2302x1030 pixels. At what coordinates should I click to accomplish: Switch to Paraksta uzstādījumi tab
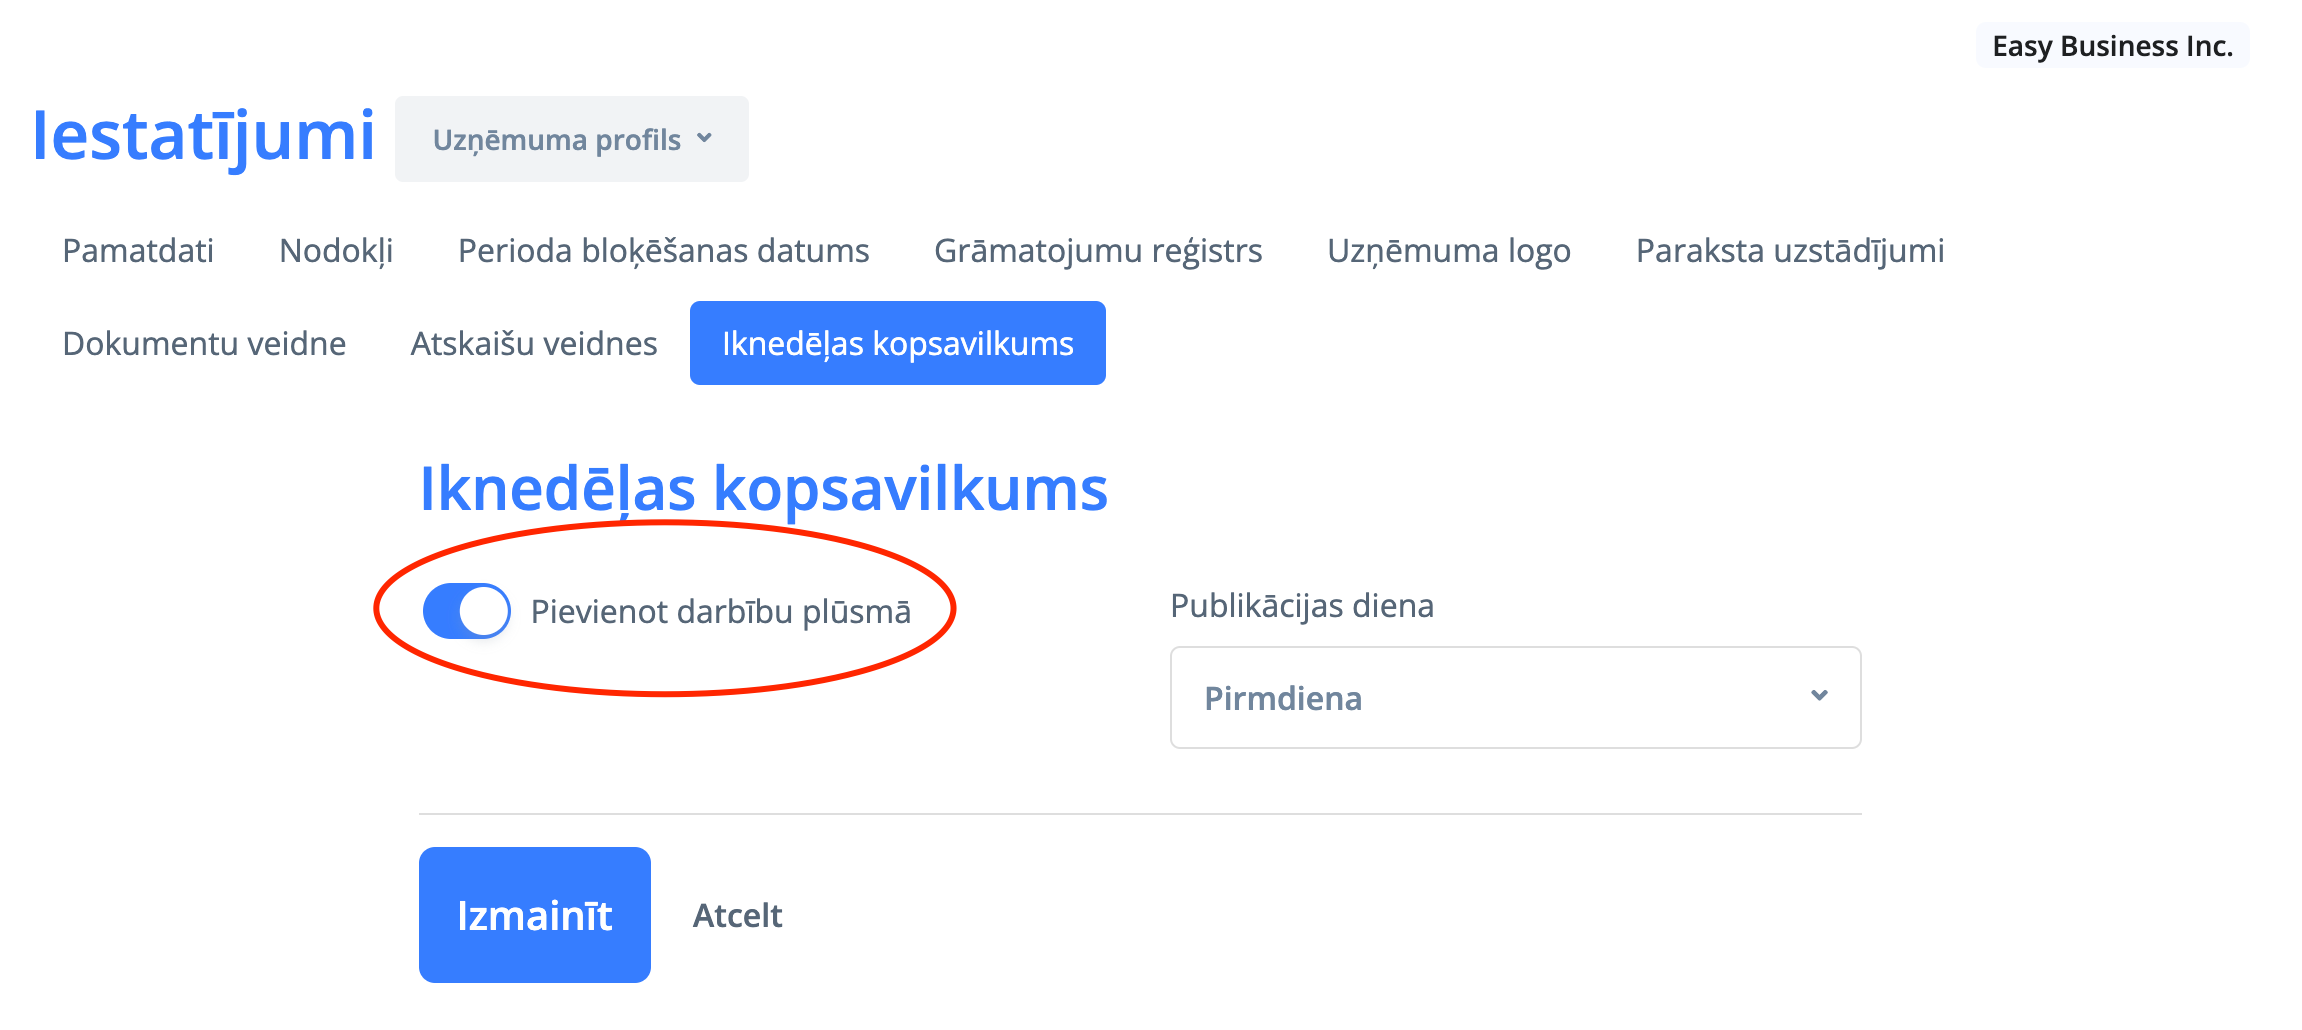pyautogui.click(x=1789, y=251)
